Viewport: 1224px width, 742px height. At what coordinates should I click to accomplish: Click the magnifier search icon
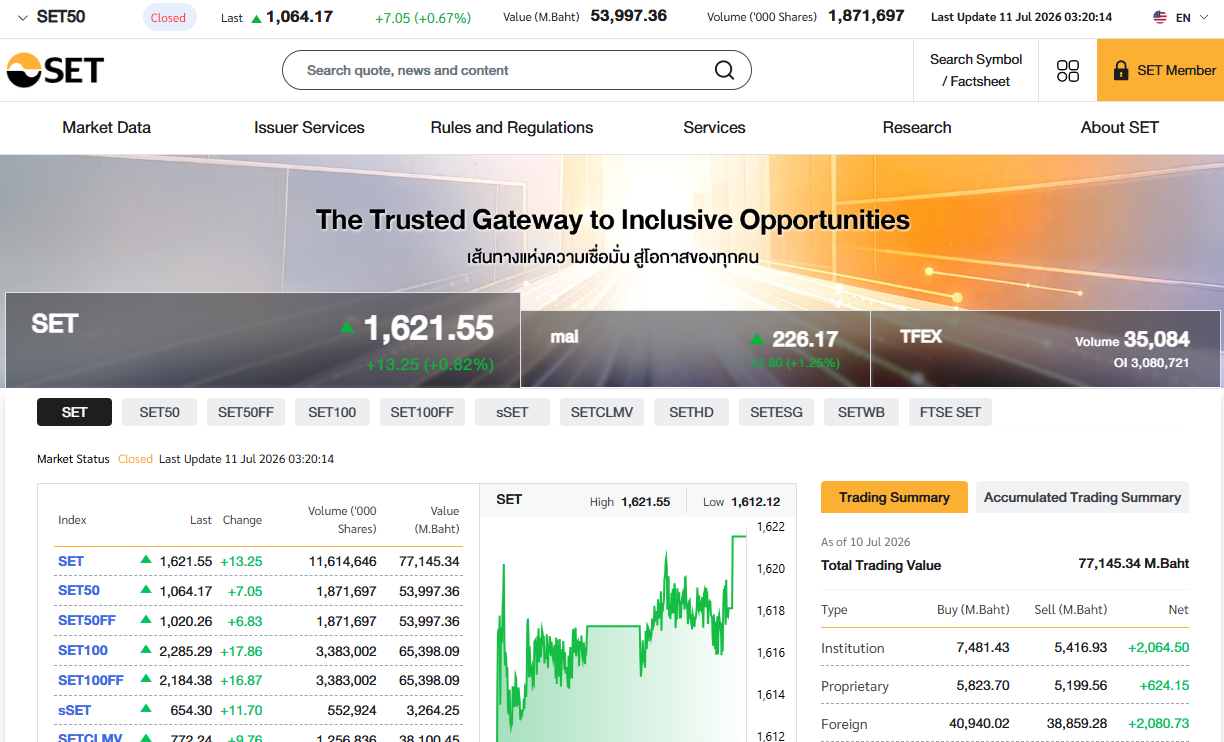click(724, 70)
